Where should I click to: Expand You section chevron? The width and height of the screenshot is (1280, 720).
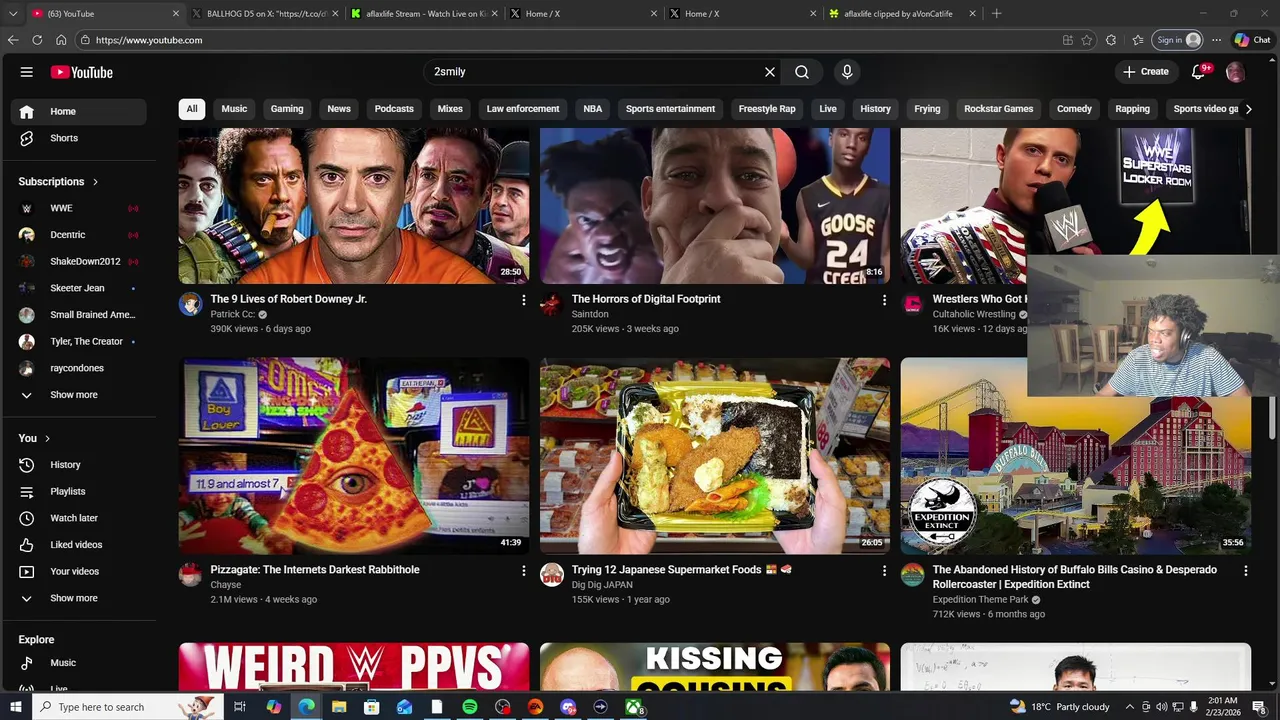(x=47, y=439)
